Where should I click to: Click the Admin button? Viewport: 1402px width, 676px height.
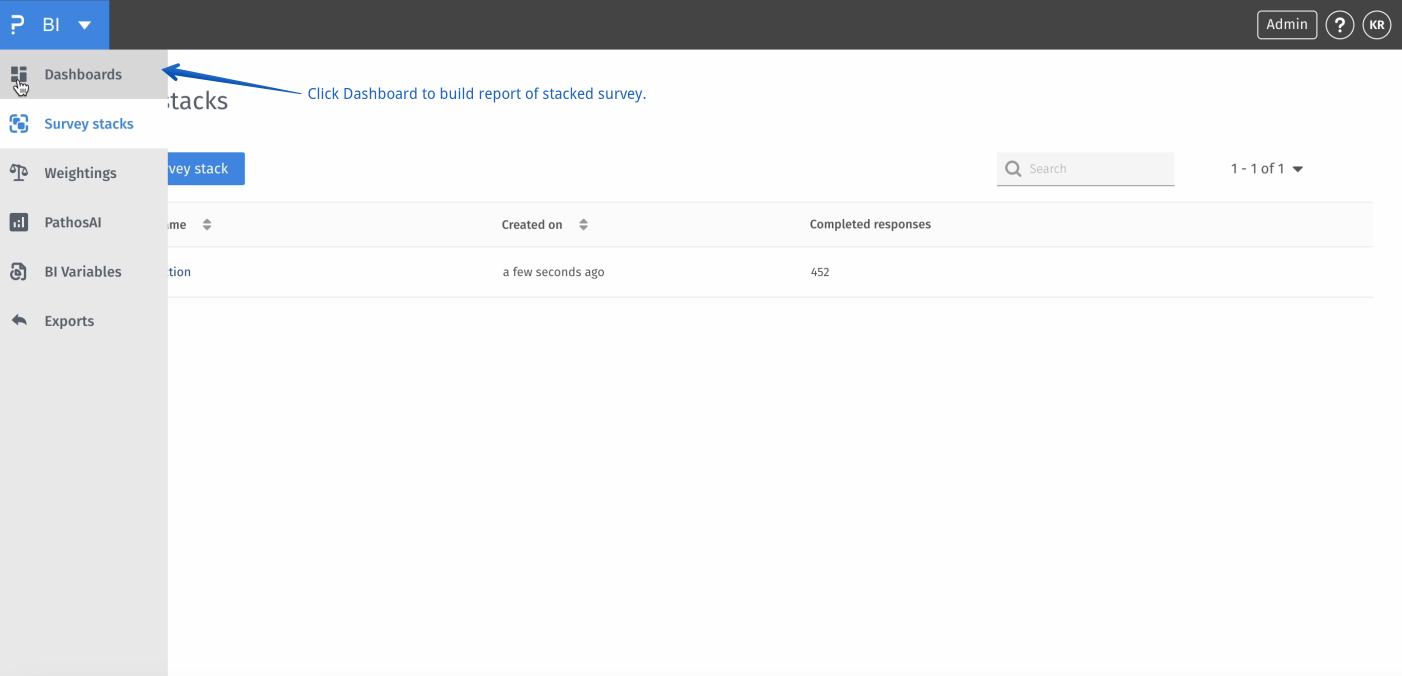(1287, 25)
